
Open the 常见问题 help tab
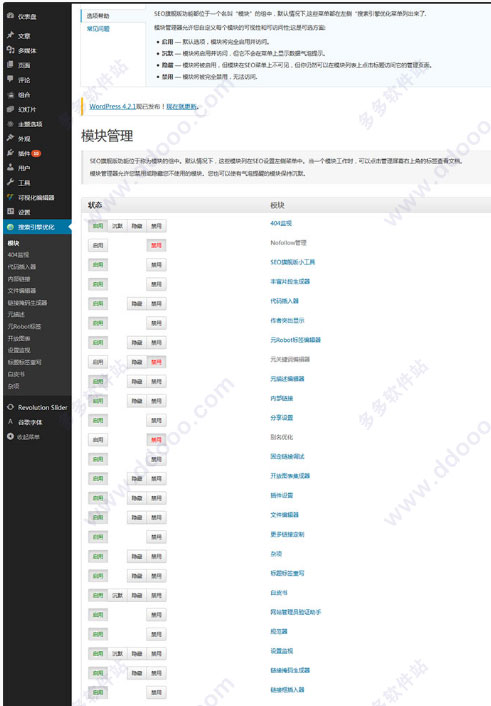pos(98,29)
